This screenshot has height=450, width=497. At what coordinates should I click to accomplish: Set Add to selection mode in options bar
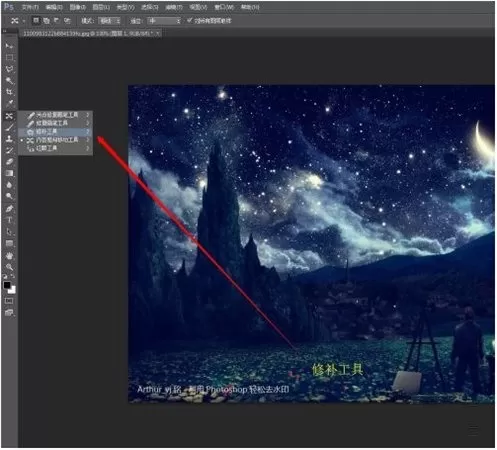point(46,21)
